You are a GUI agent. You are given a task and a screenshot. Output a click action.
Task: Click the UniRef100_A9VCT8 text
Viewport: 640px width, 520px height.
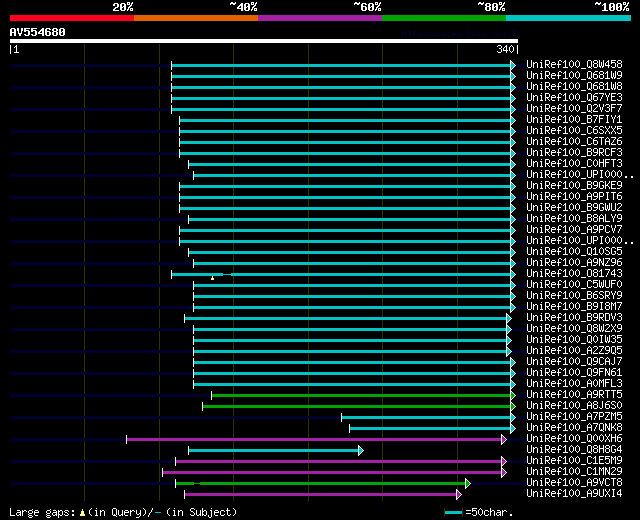pyautogui.click(x=574, y=483)
